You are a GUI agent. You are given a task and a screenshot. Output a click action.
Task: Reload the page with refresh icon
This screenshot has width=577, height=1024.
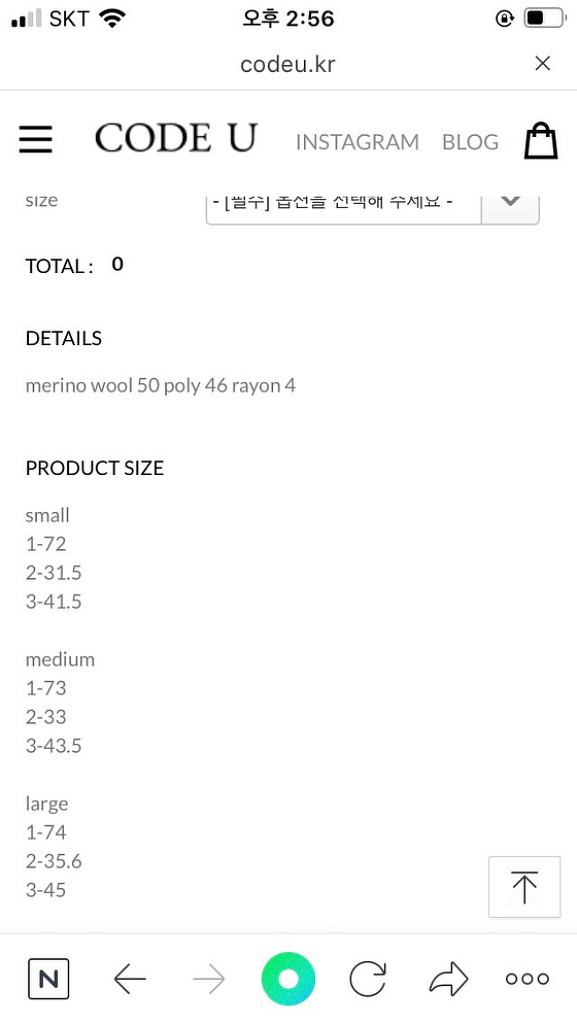pos(368,979)
